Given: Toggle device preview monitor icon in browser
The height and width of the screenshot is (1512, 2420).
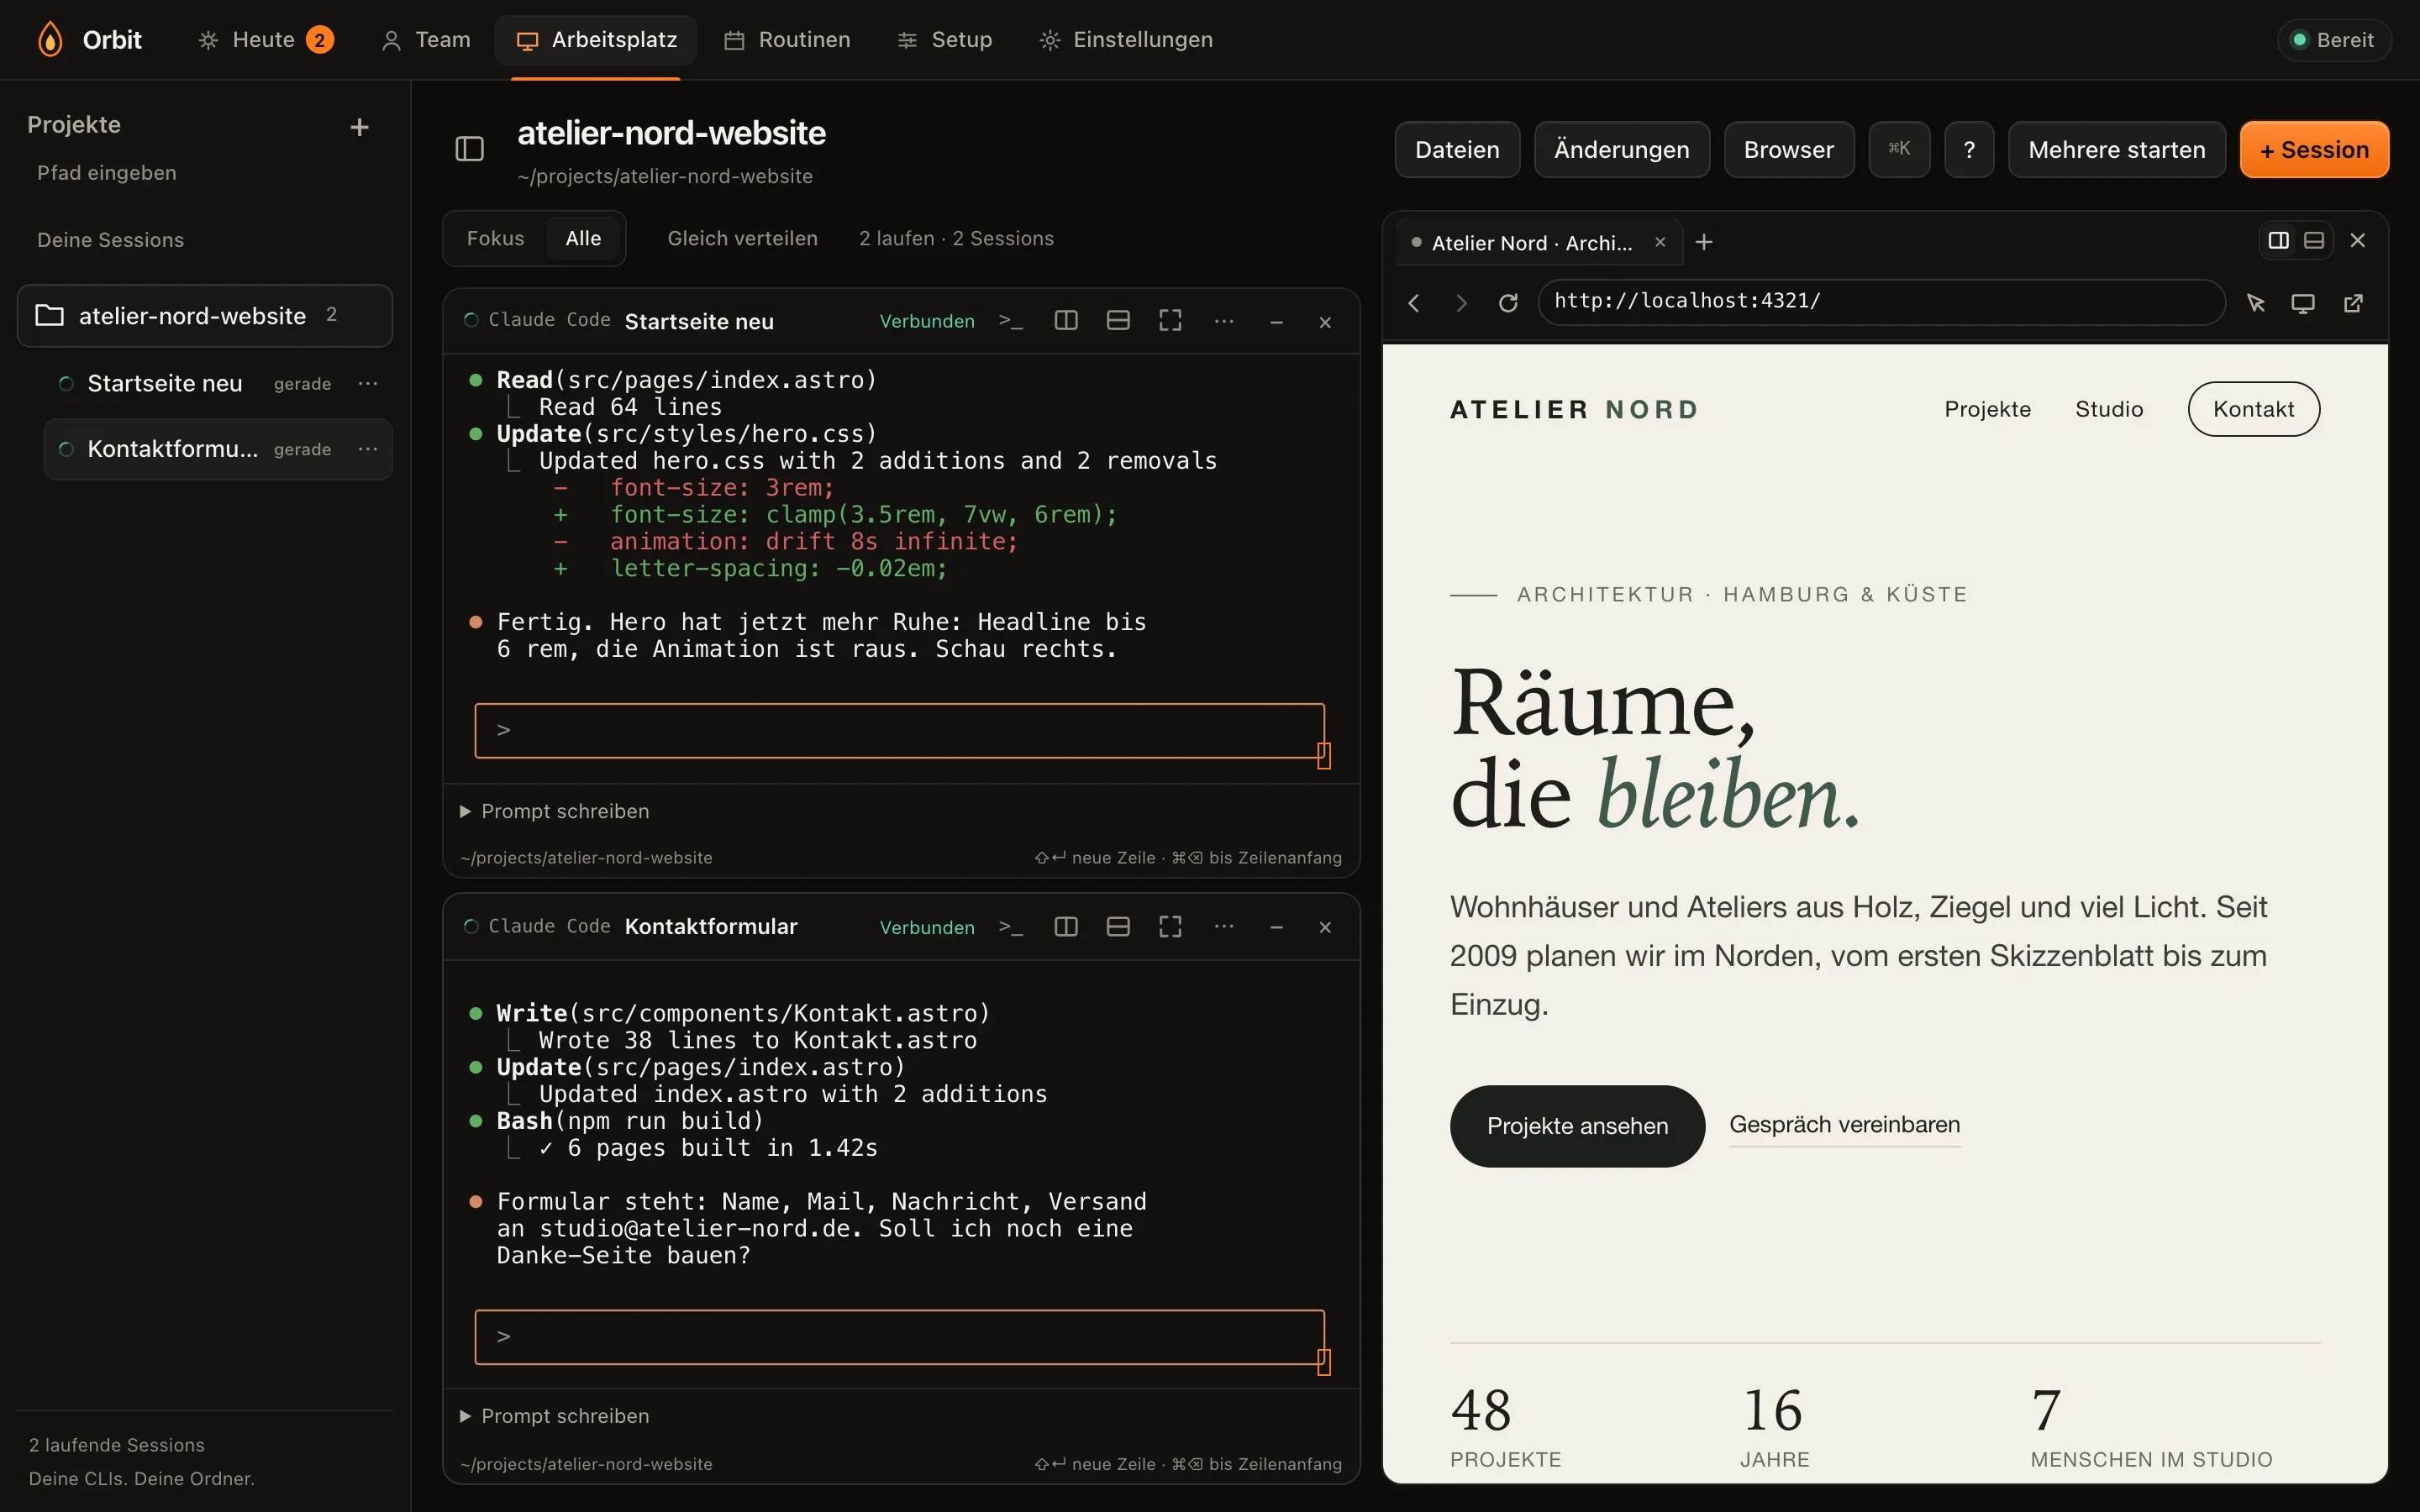Looking at the screenshot, I should click(2303, 303).
